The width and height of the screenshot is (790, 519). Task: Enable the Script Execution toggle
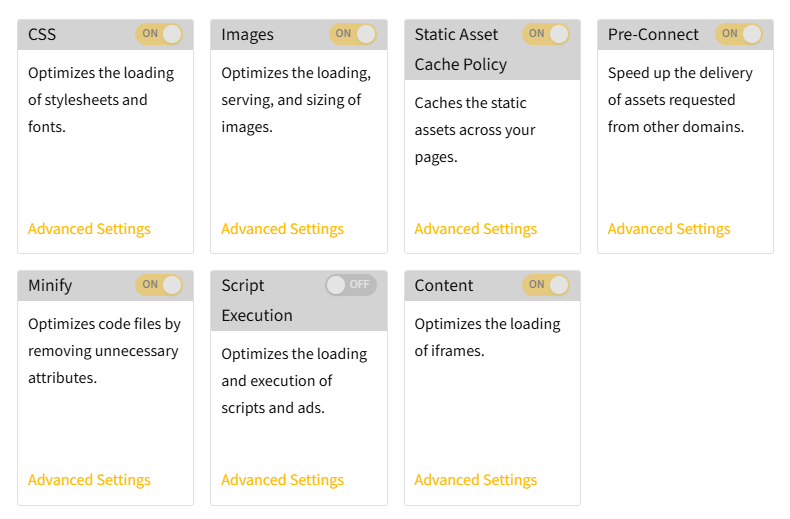[x=351, y=285]
